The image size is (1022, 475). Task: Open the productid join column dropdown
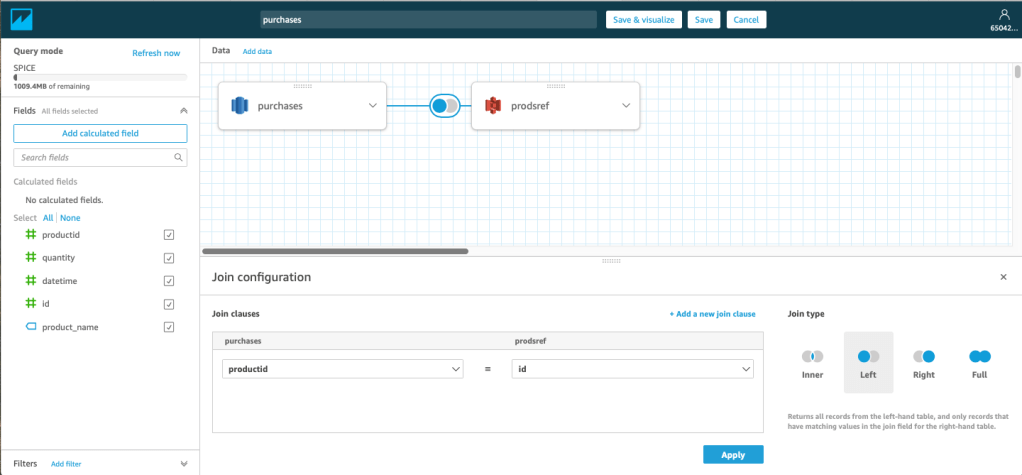[341, 369]
